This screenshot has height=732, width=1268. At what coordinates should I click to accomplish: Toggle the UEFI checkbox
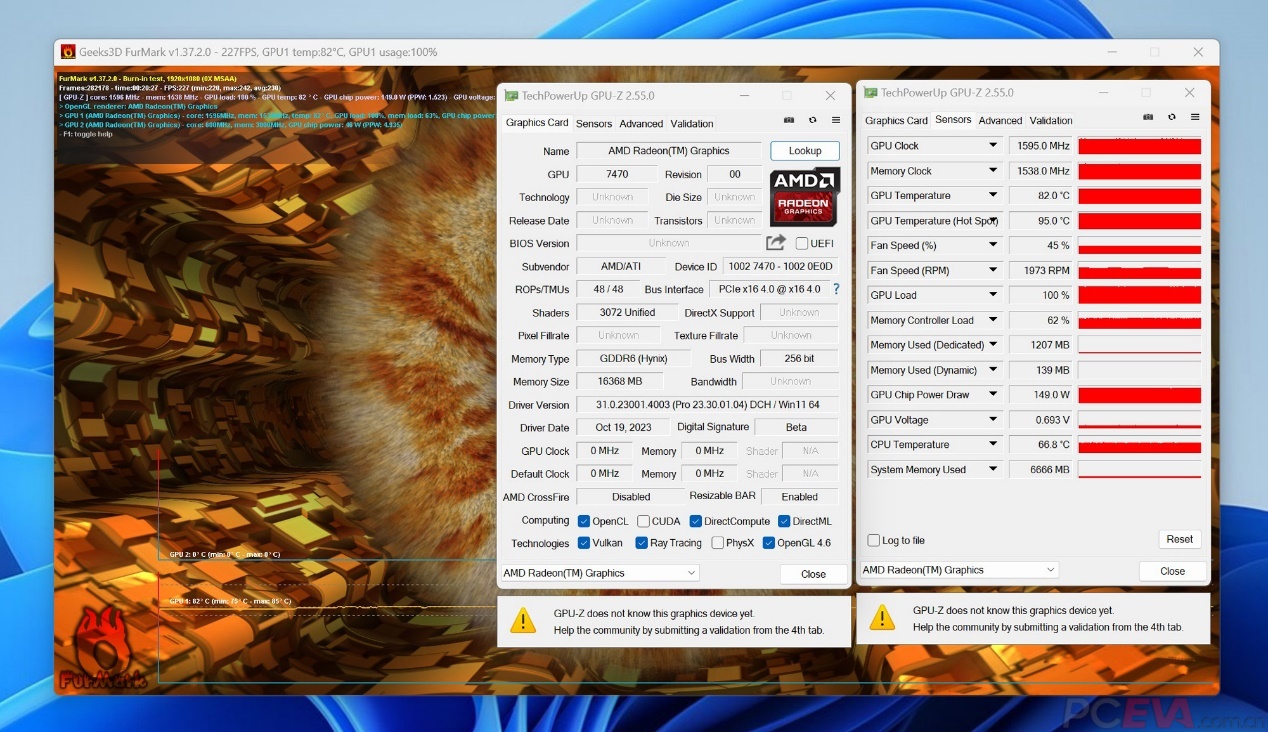[x=802, y=243]
